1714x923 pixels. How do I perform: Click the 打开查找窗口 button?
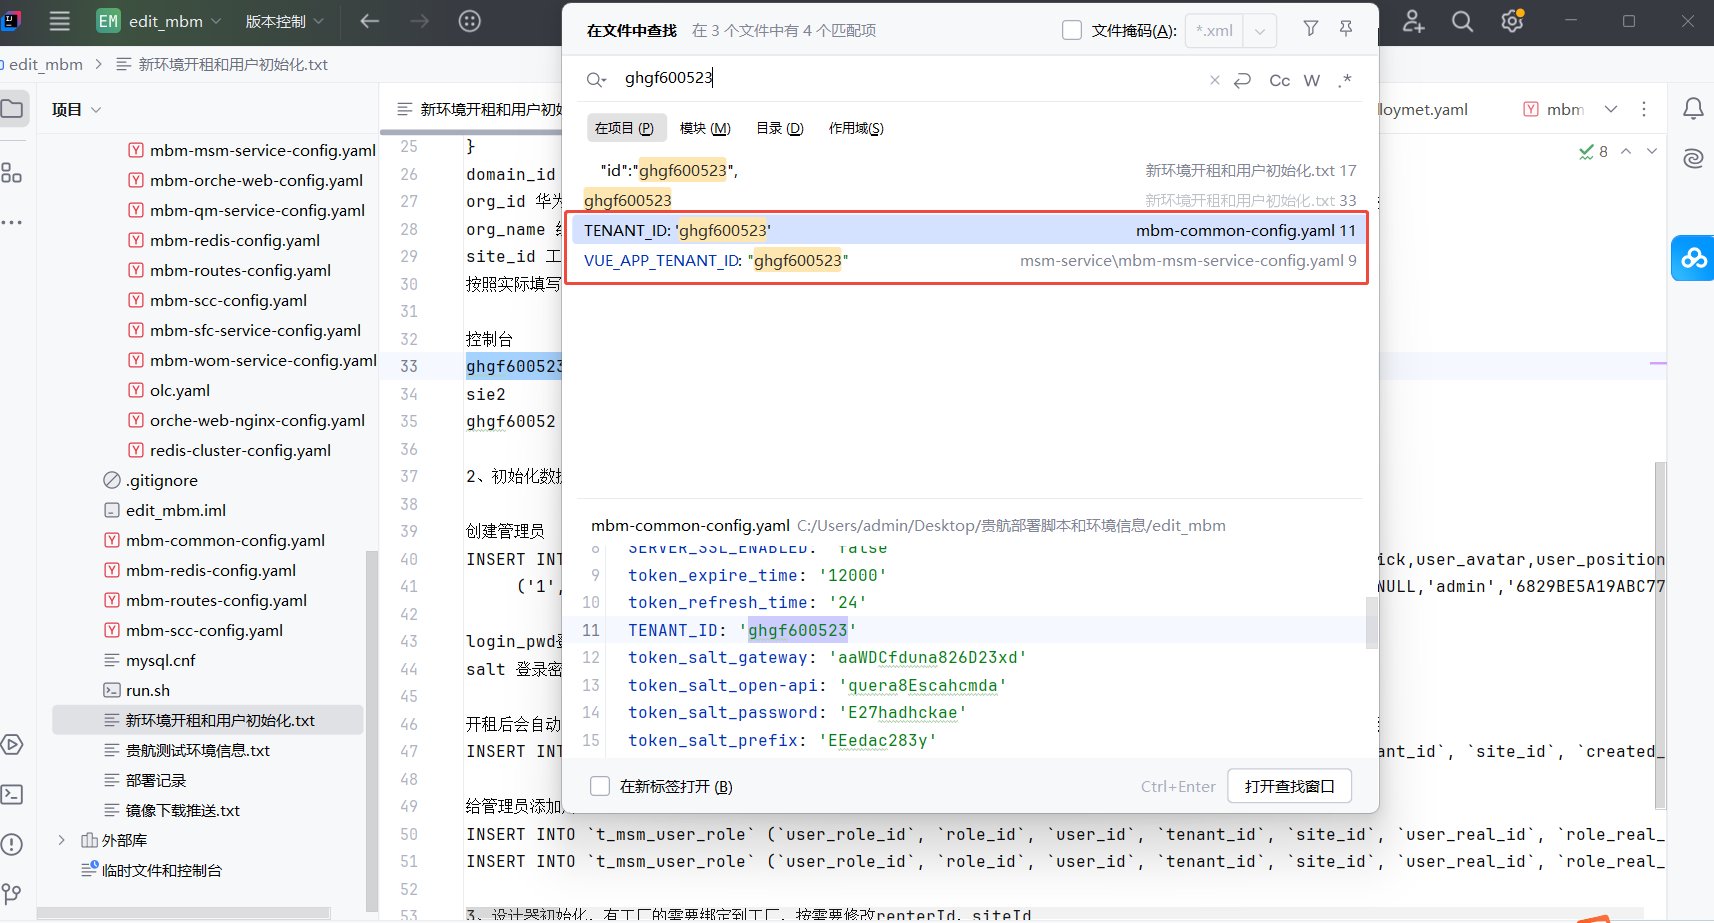pos(1289,786)
